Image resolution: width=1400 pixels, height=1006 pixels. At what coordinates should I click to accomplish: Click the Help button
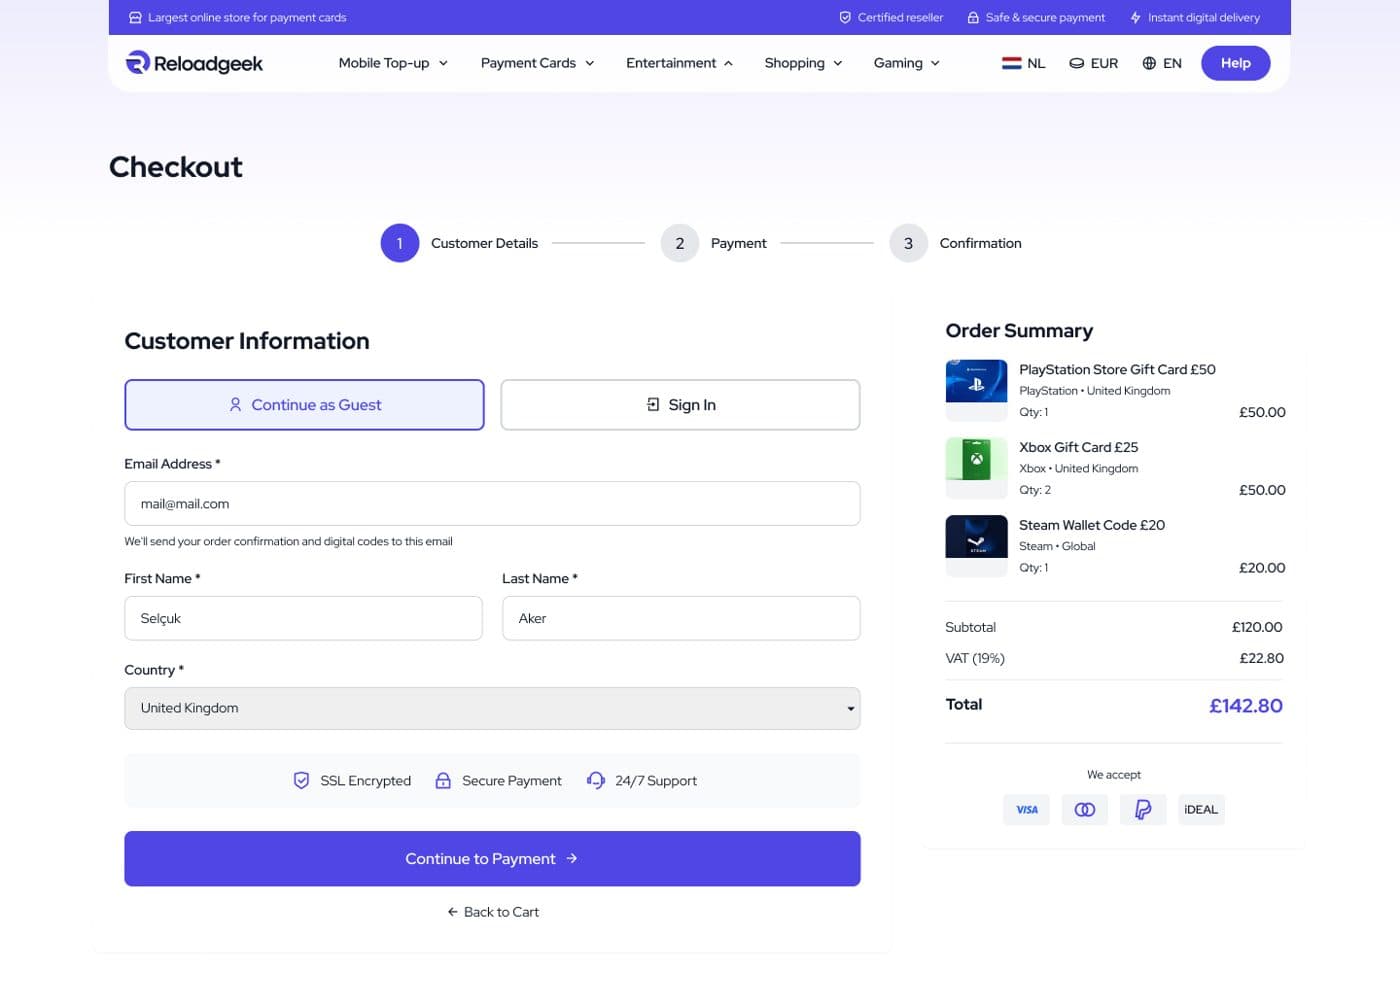point(1235,63)
